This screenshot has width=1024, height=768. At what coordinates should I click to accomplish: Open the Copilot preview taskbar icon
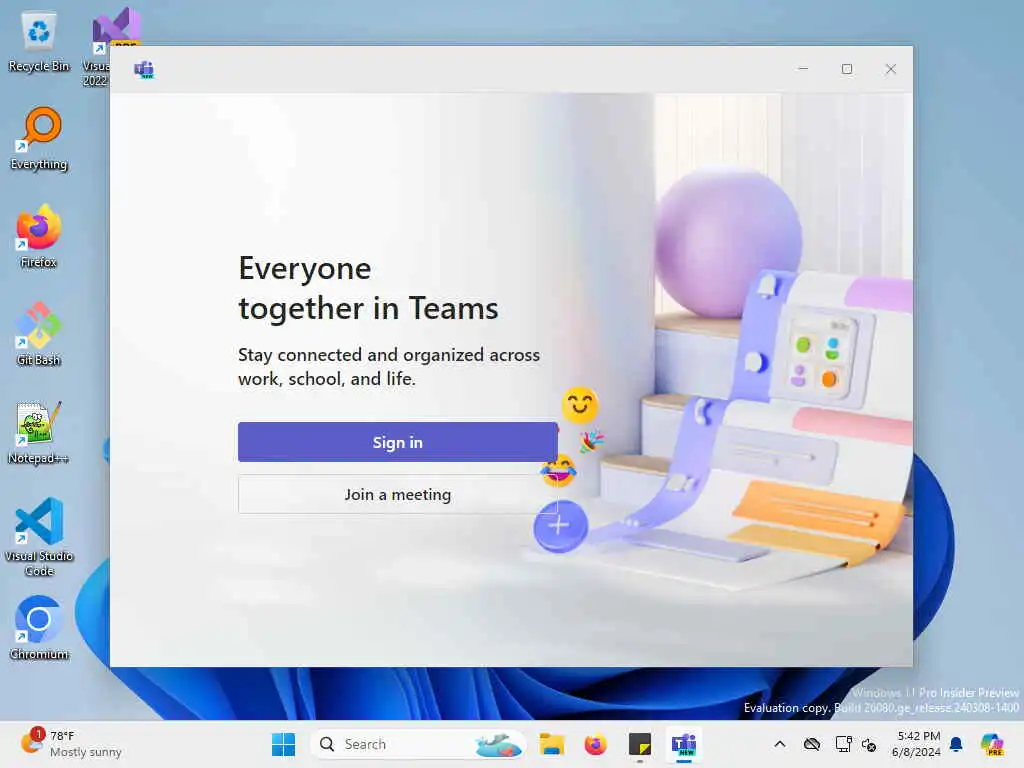pos(992,744)
